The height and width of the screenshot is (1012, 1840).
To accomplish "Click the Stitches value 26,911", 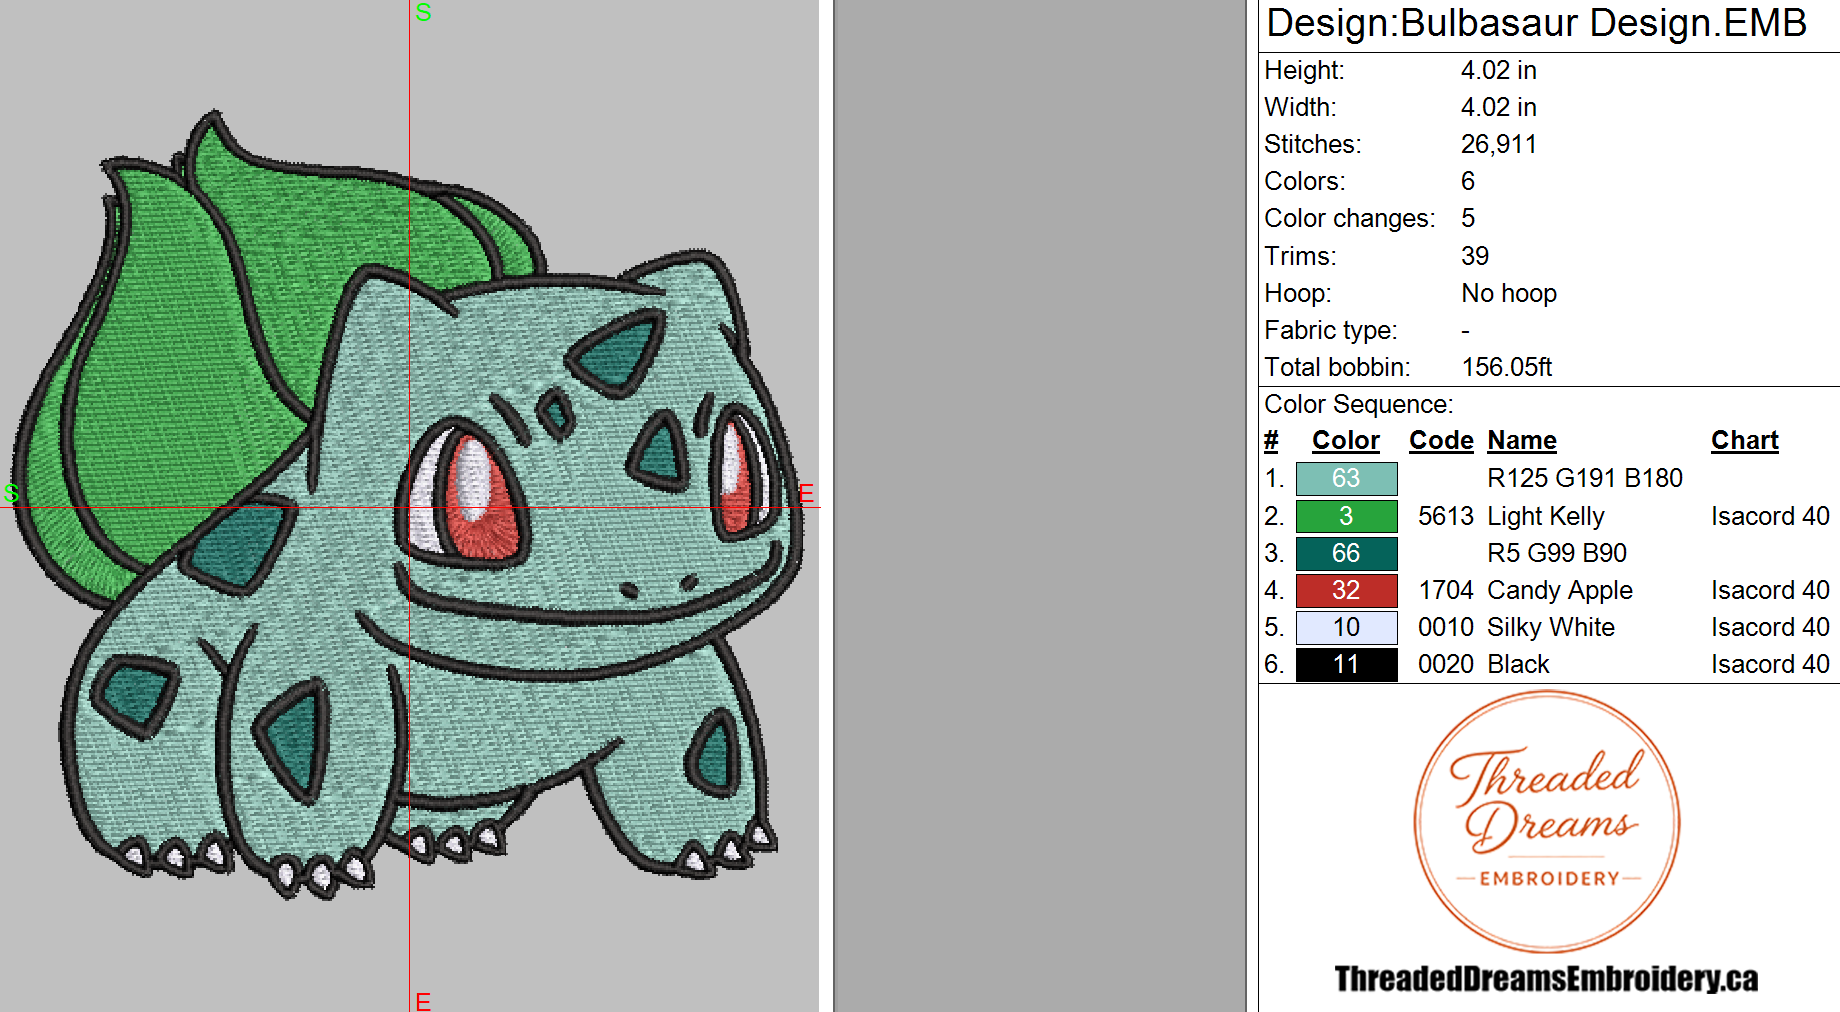I will pyautogui.click(x=1498, y=145).
